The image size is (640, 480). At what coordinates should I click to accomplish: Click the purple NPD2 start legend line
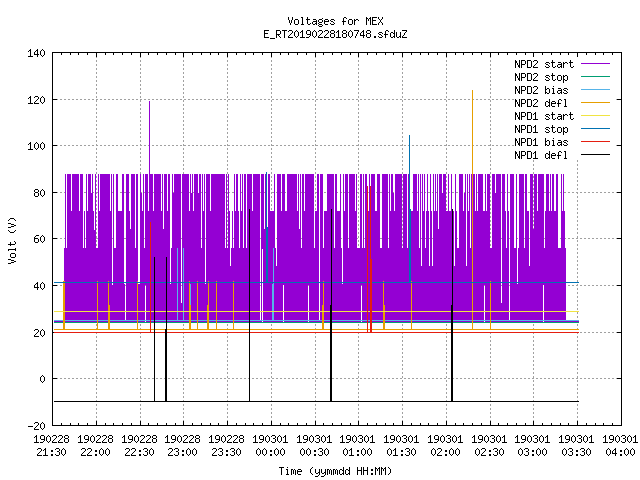[596, 64]
